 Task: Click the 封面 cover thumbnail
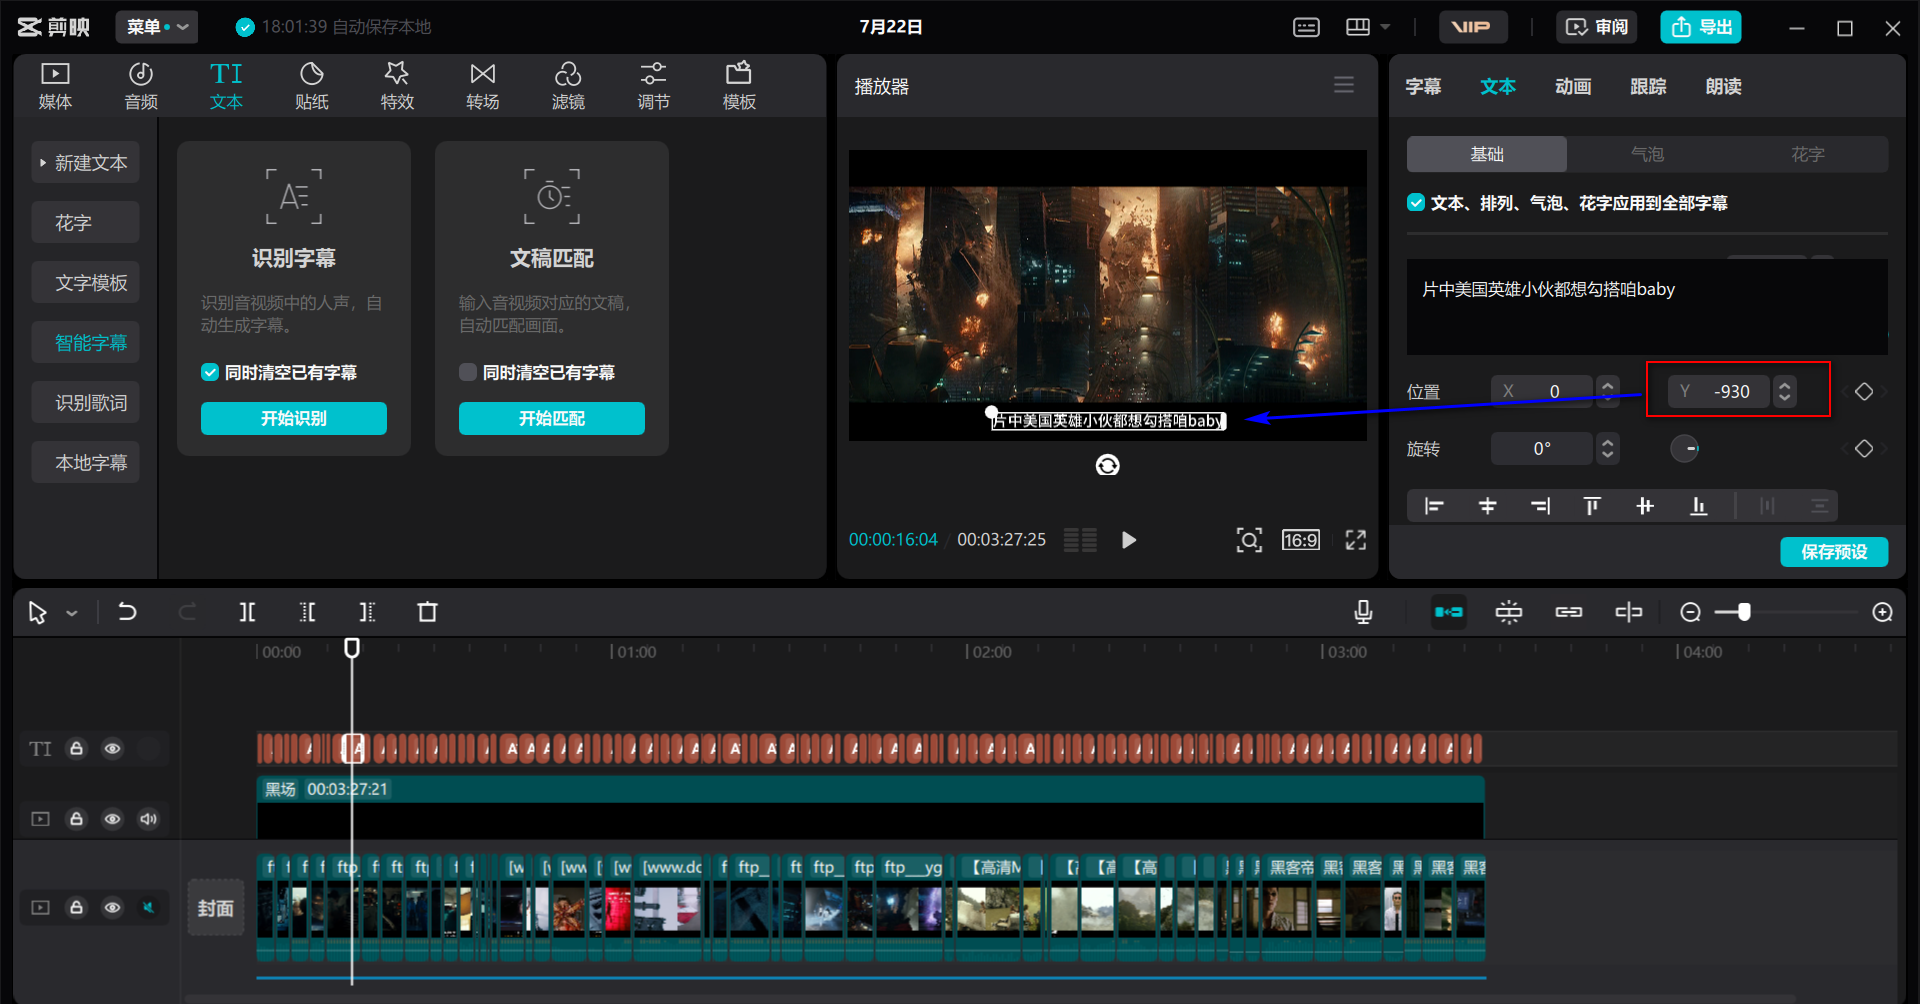click(216, 908)
